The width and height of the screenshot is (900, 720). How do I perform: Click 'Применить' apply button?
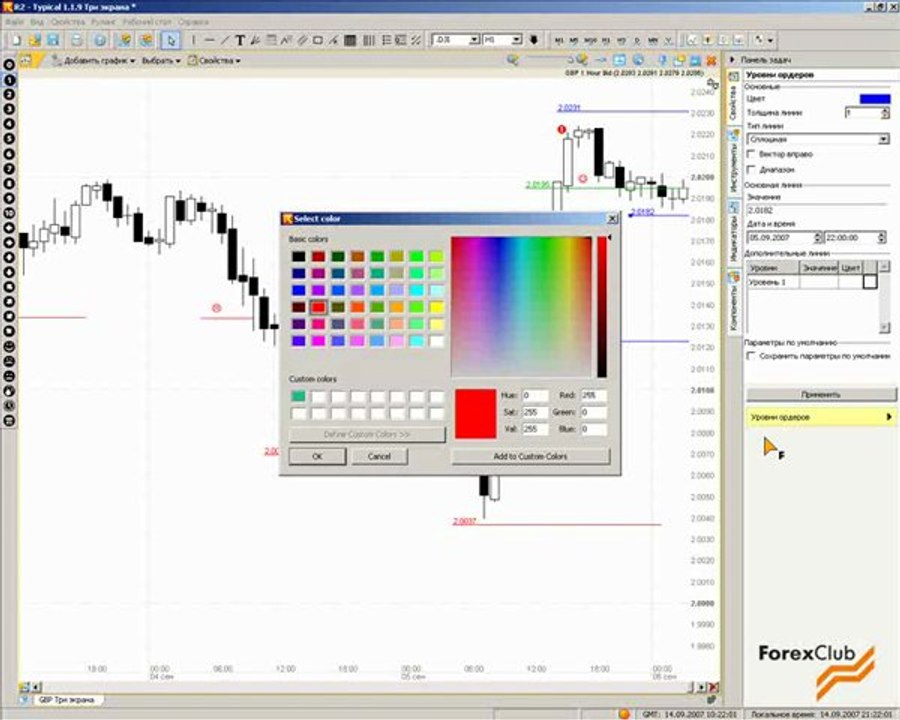pos(821,394)
